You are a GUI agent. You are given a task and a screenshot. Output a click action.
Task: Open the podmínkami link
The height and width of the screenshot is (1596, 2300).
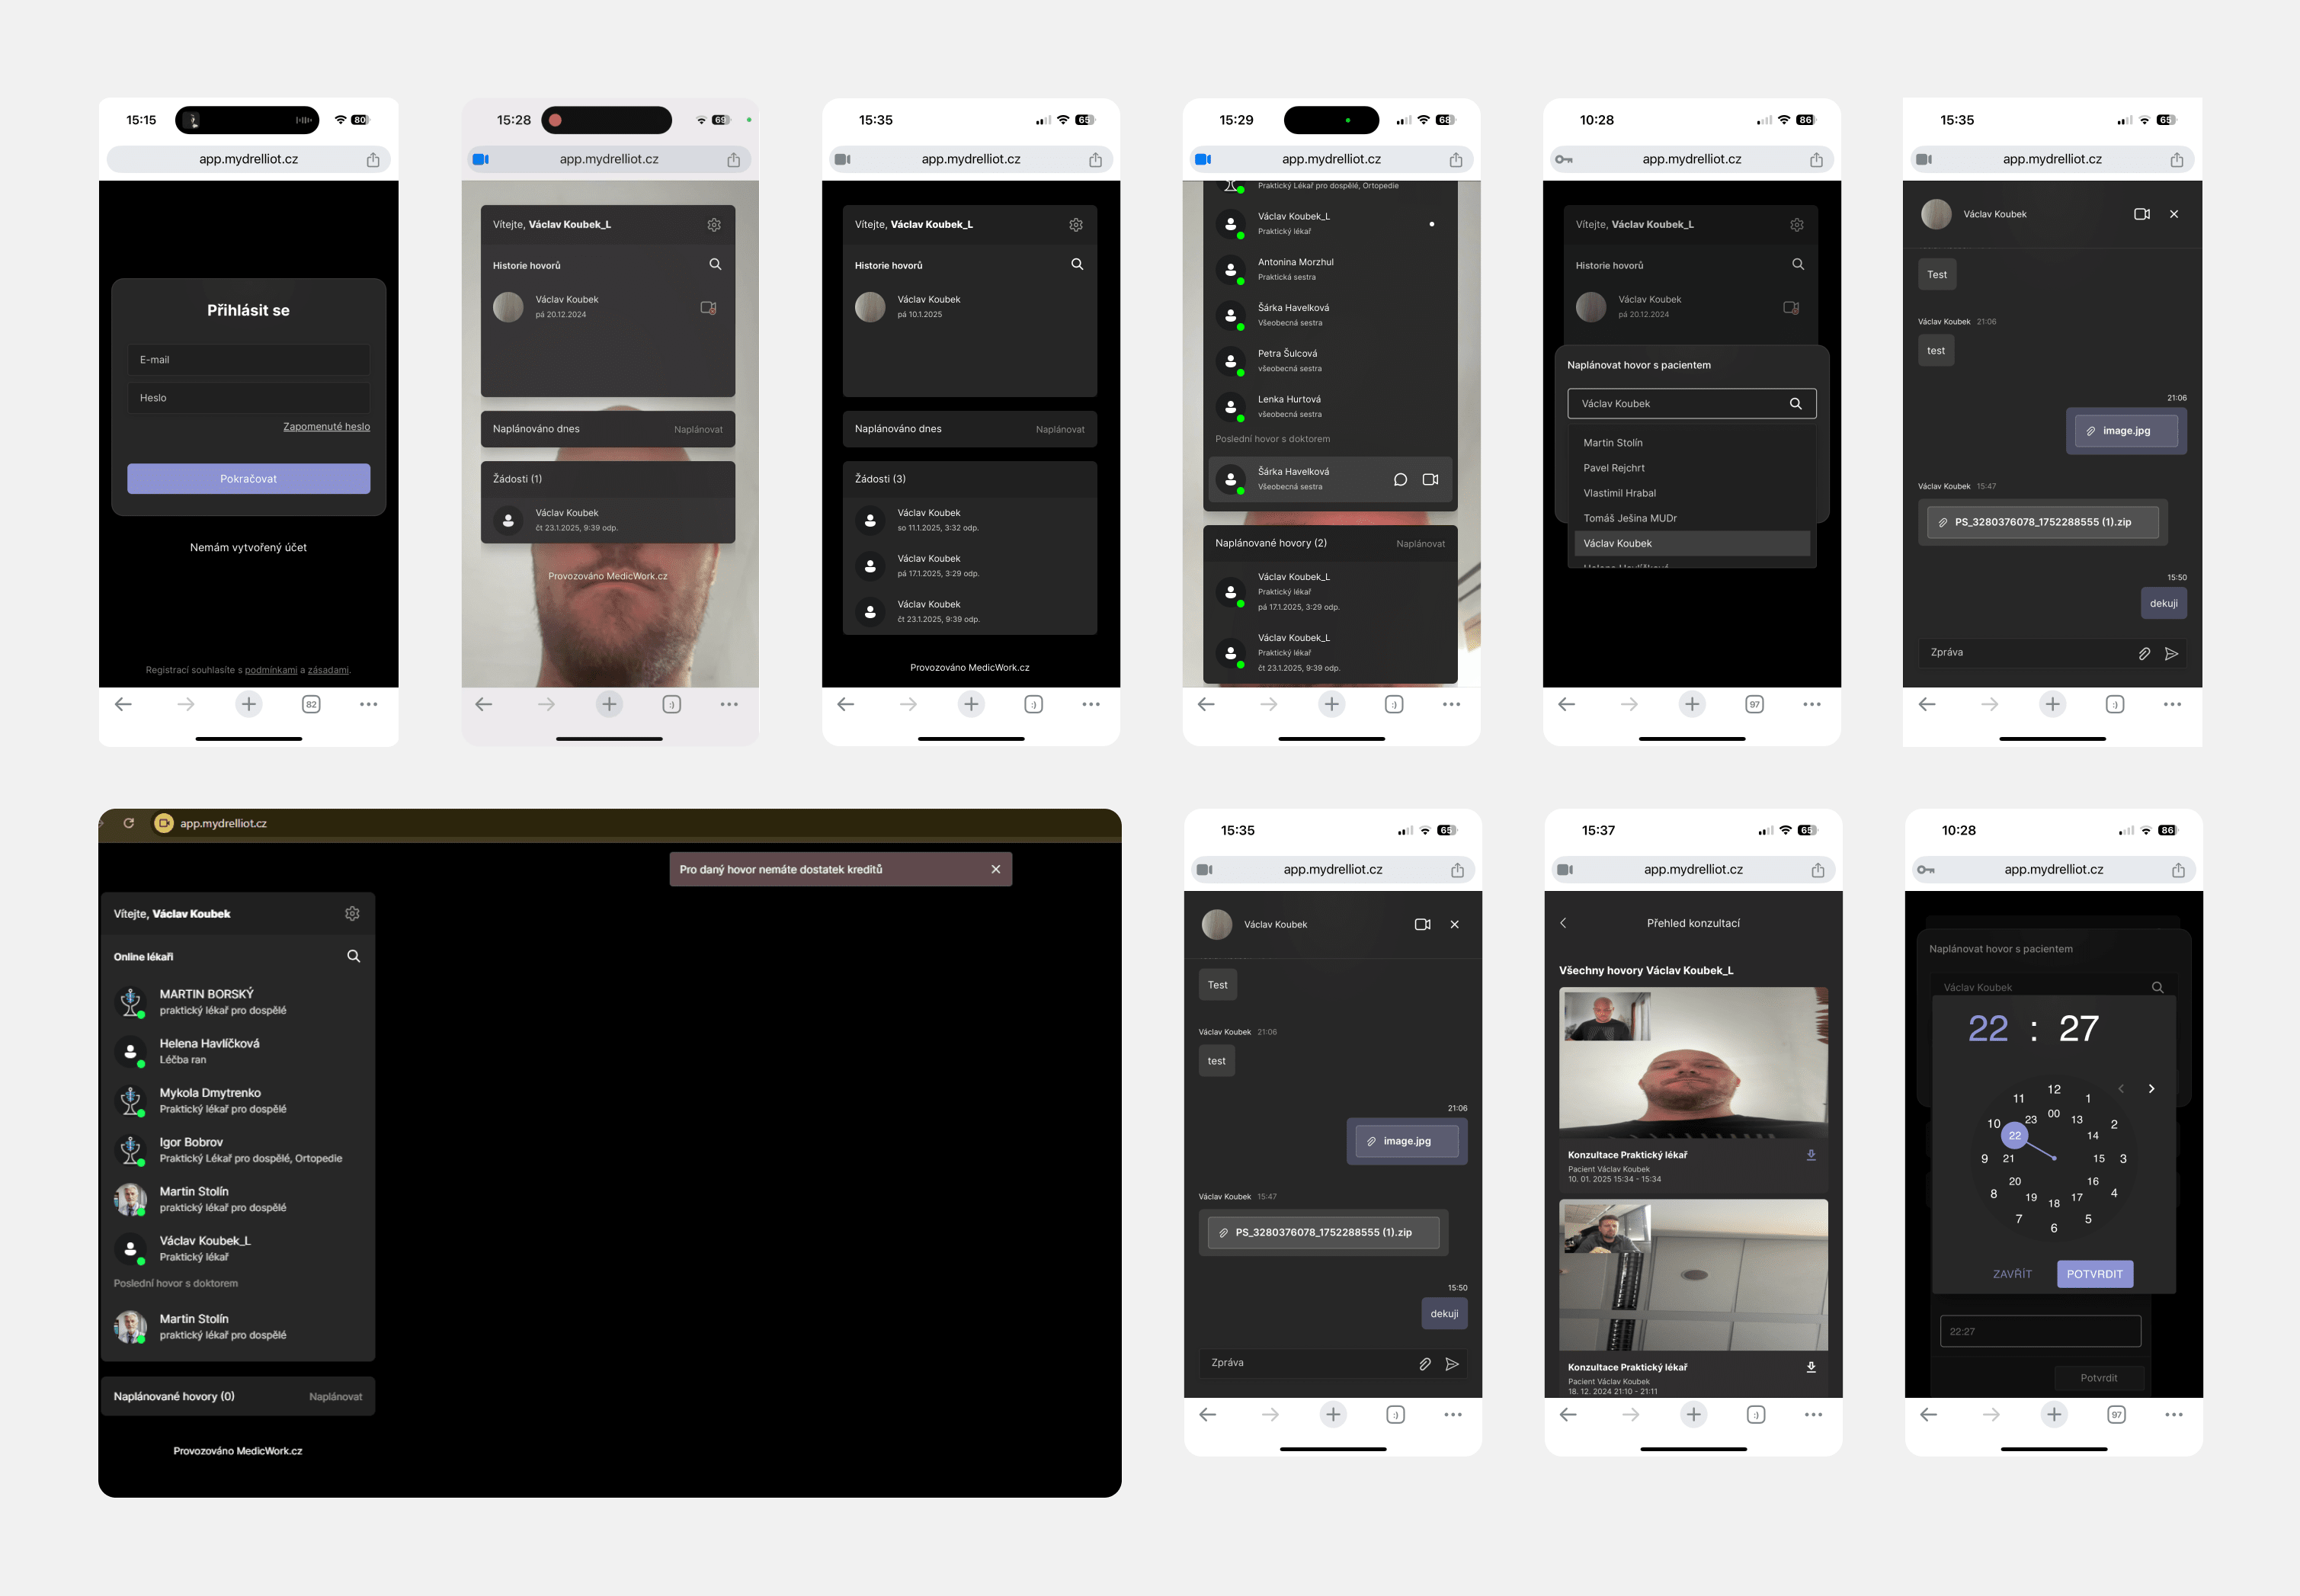tap(271, 670)
